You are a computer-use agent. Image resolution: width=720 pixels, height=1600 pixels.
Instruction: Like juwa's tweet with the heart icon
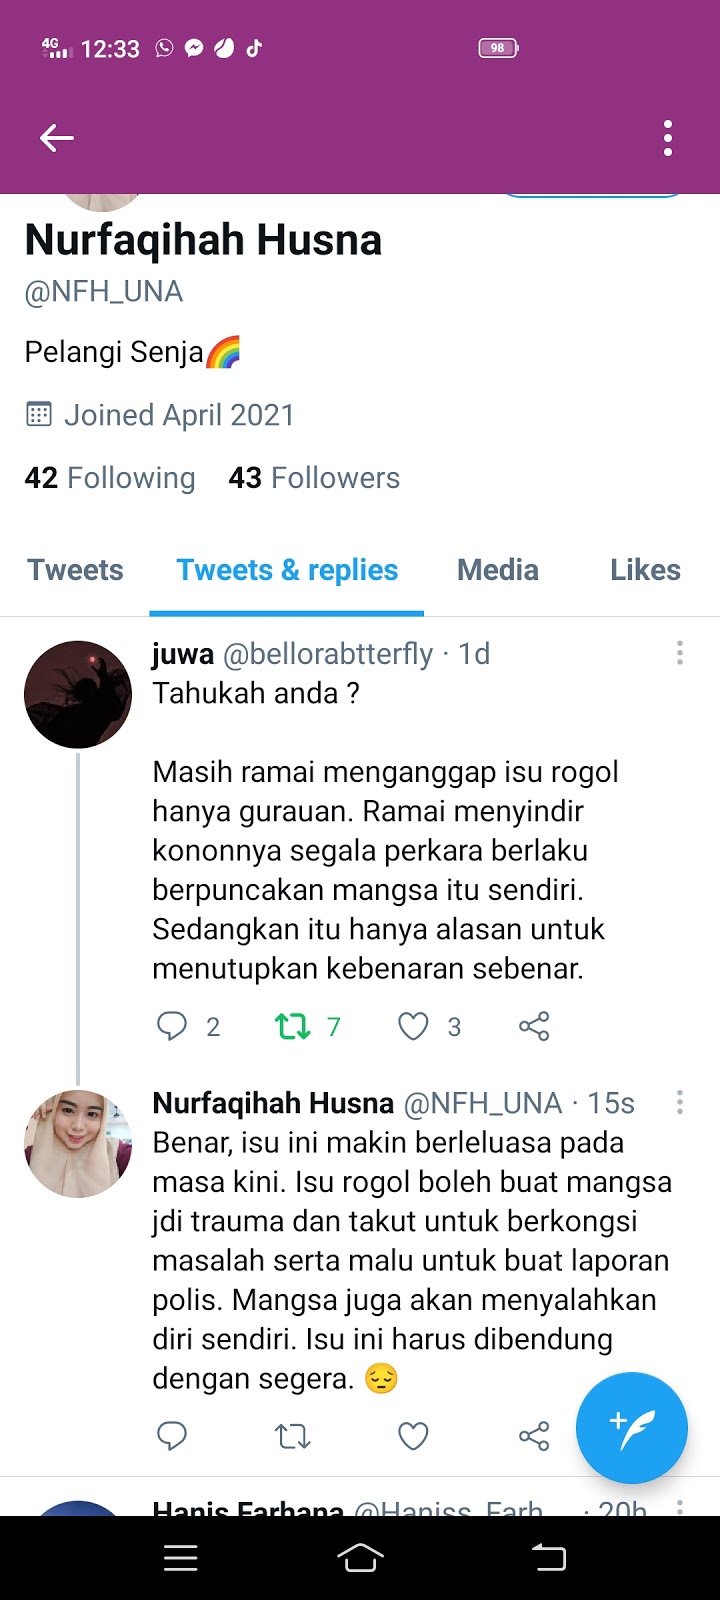413,1026
